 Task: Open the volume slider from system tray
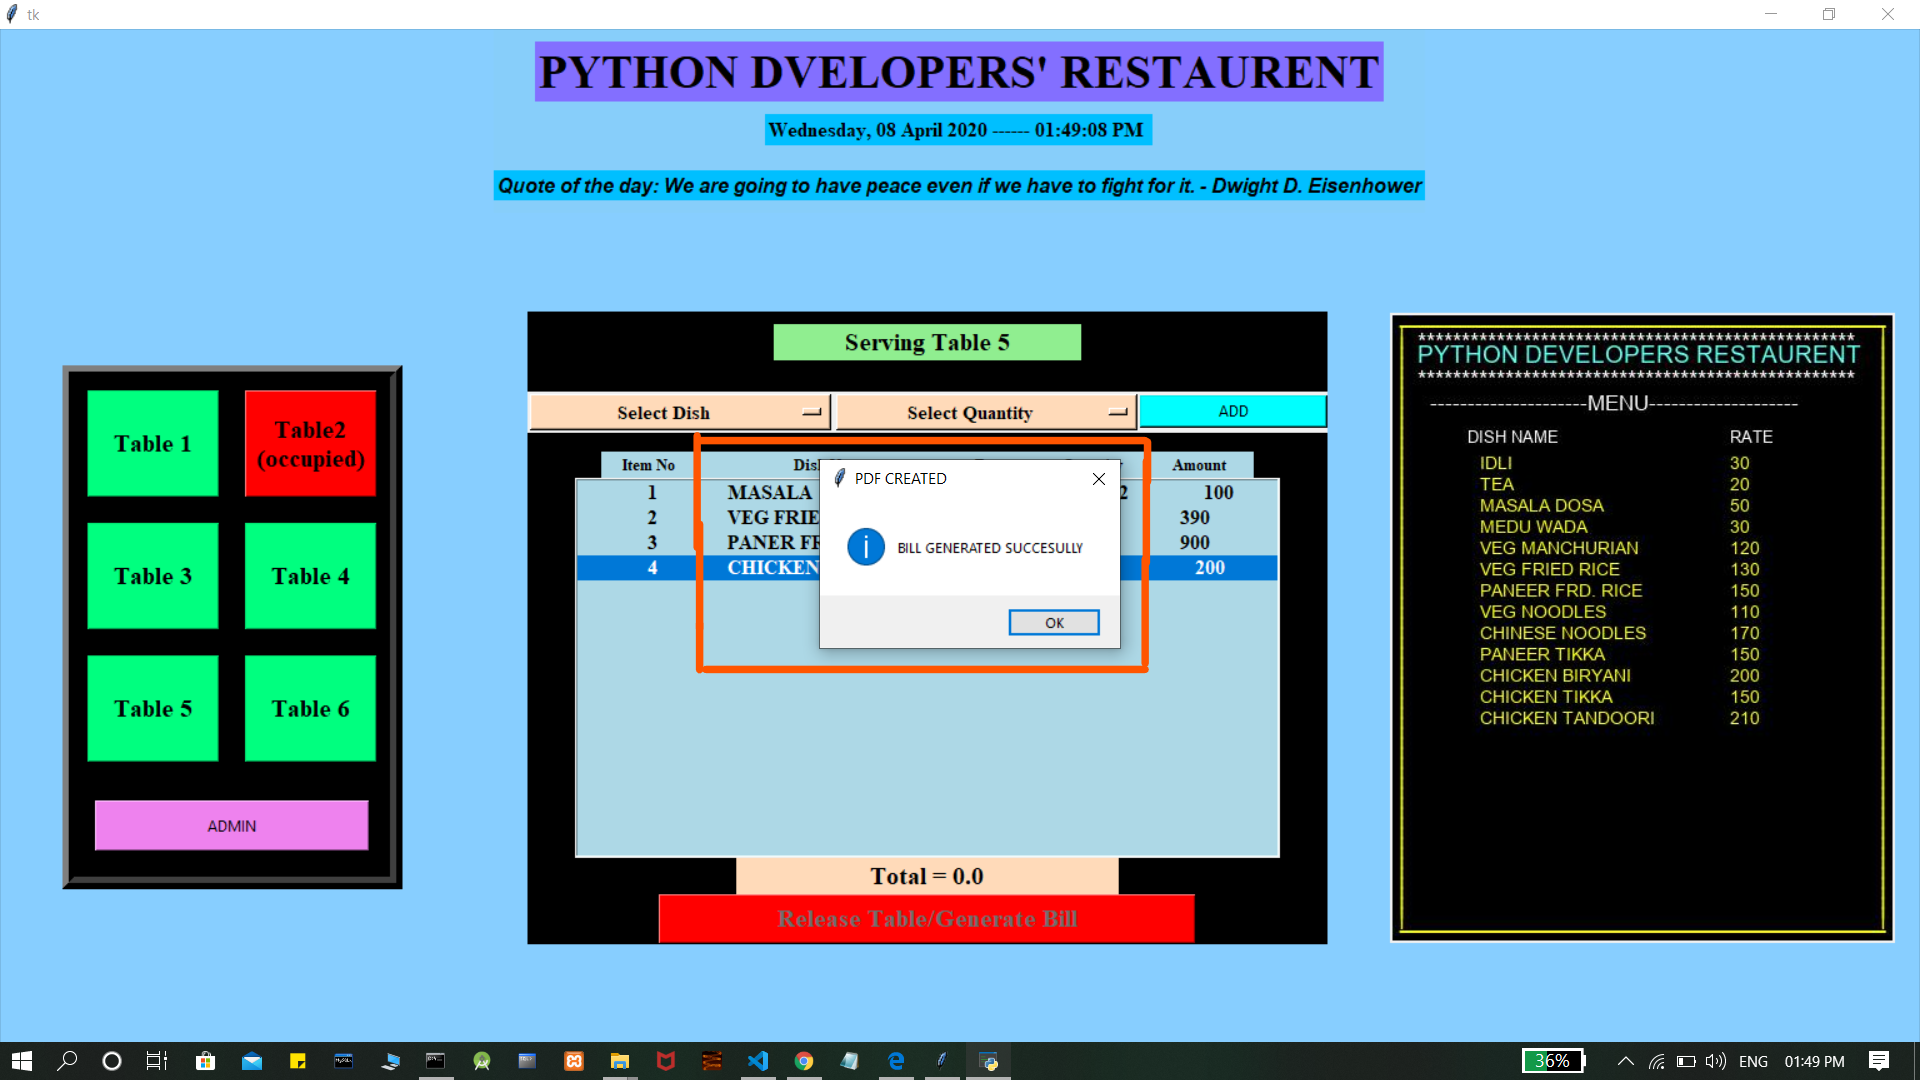click(x=1716, y=1062)
